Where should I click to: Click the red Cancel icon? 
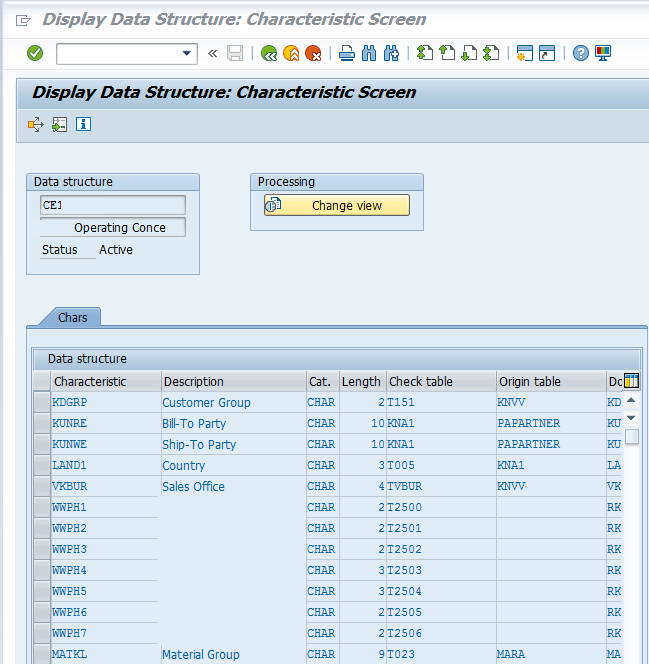point(313,53)
